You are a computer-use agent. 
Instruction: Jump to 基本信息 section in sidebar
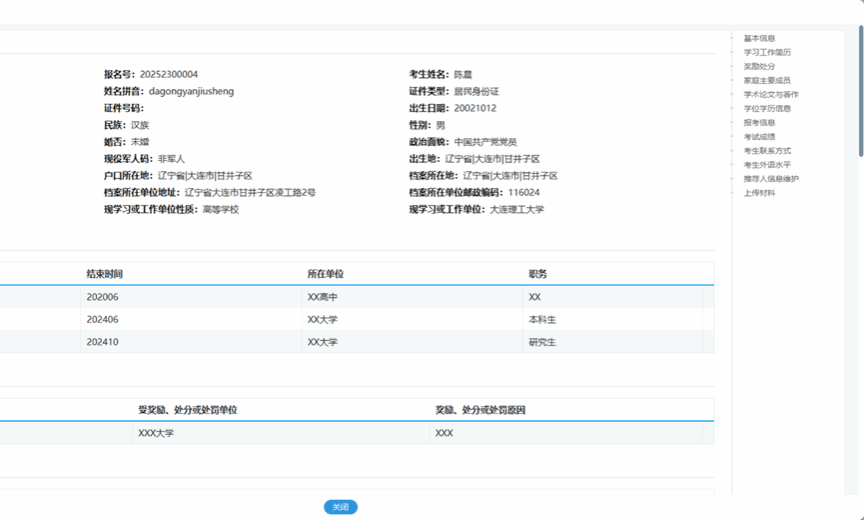[759, 38]
